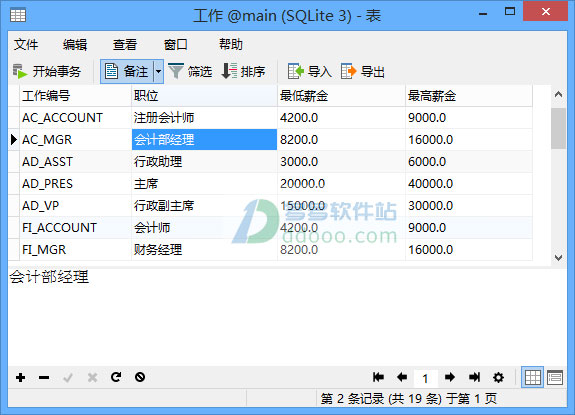575x415 pixels.
Task: Select the AD_PRES cell
Action: [x=76, y=184]
